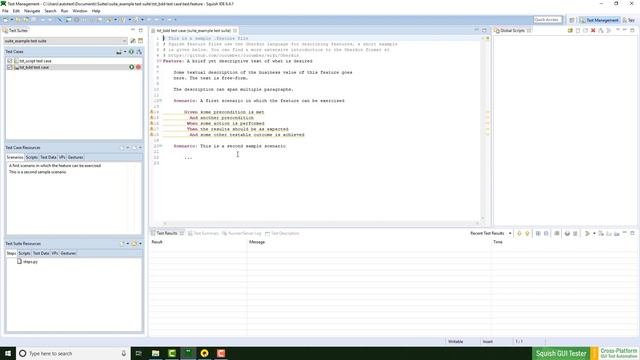Open the Navigate menu

32,11
